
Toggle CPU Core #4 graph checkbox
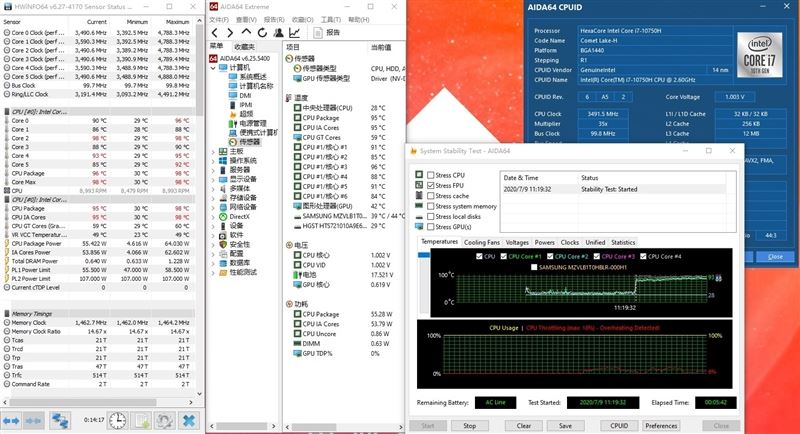click(643, 257)
